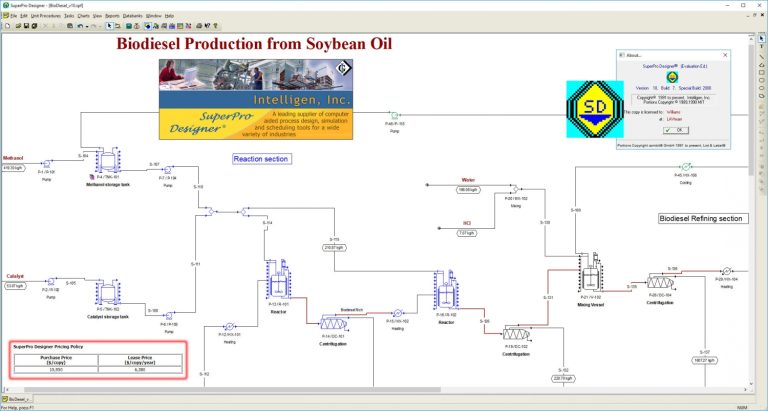The image size is (768, 411).
Task: Select the pointer tool in right drawing toolbar
Action: pyautogui.click(x=762, y=39)
